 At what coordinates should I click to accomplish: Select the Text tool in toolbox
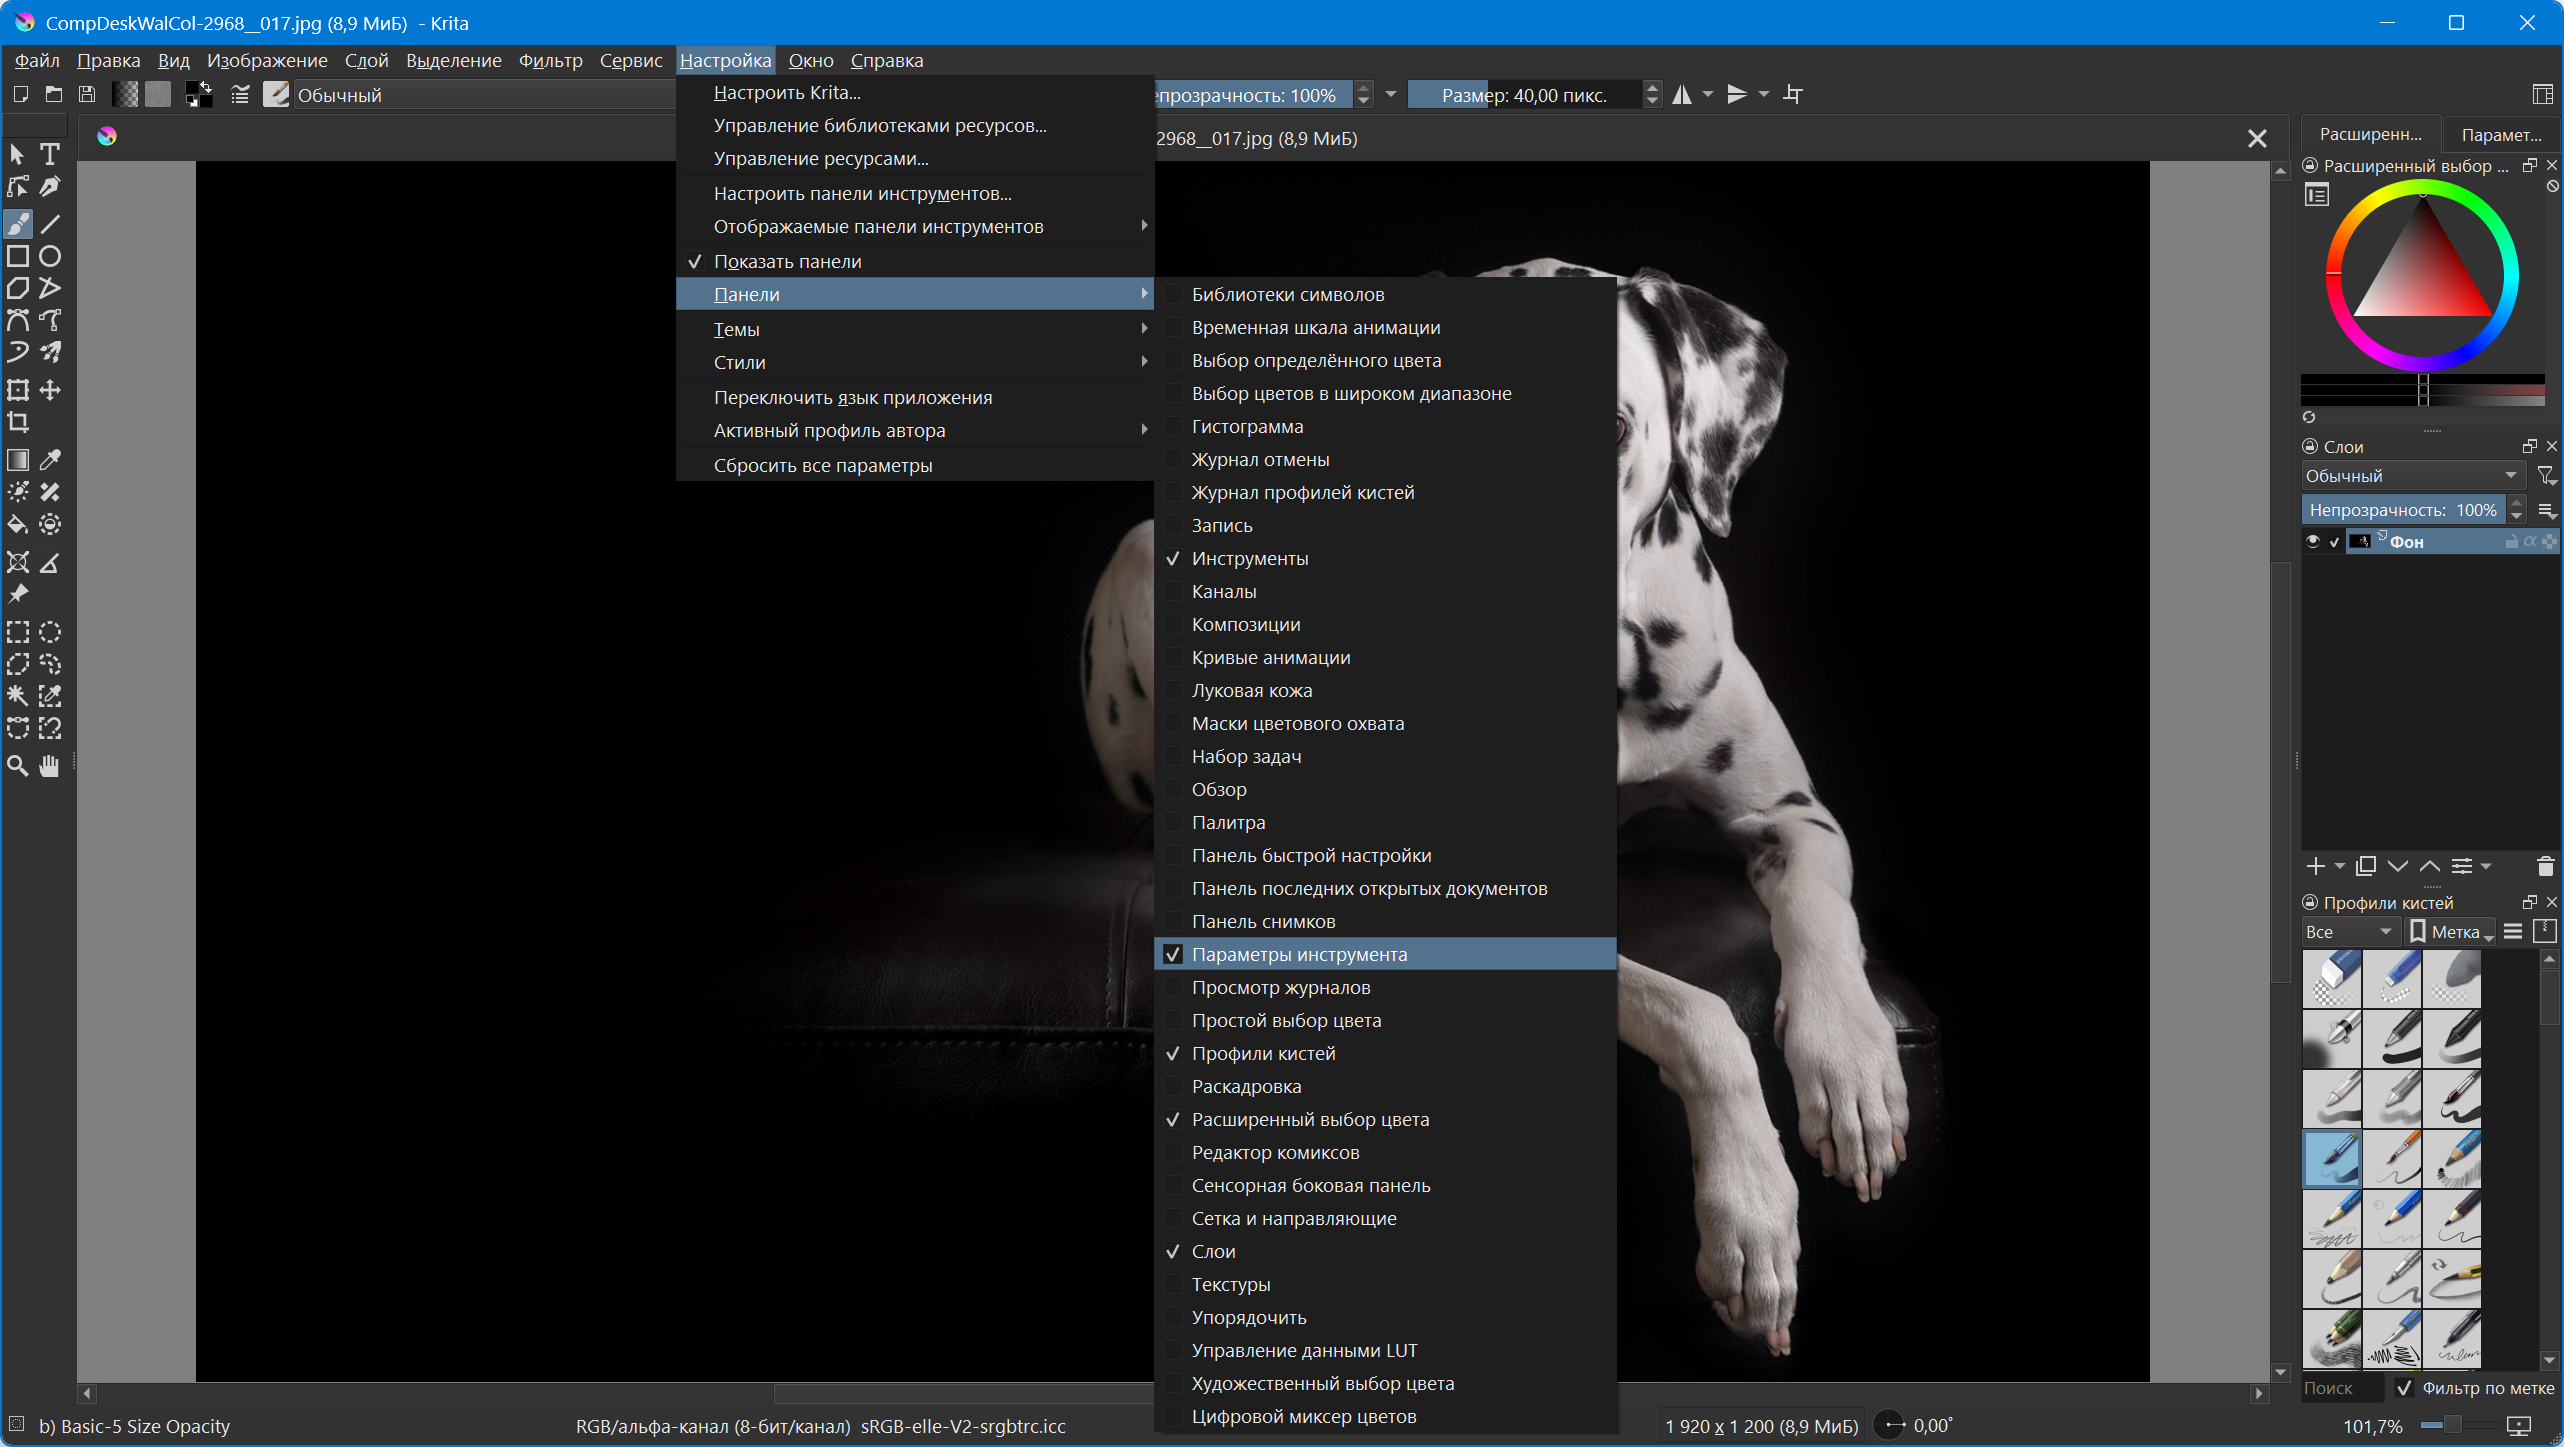pos(50,154)
